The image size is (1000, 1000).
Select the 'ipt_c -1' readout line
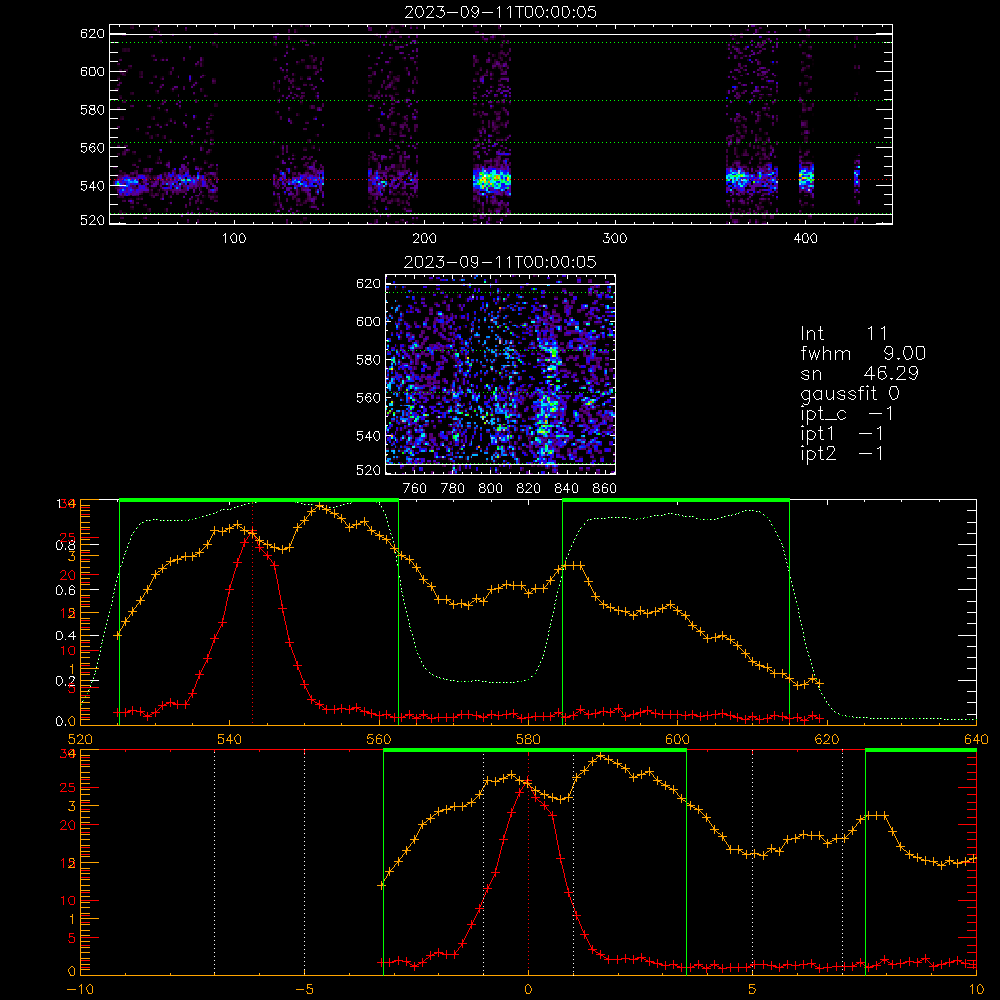click(x=848, y=414)
